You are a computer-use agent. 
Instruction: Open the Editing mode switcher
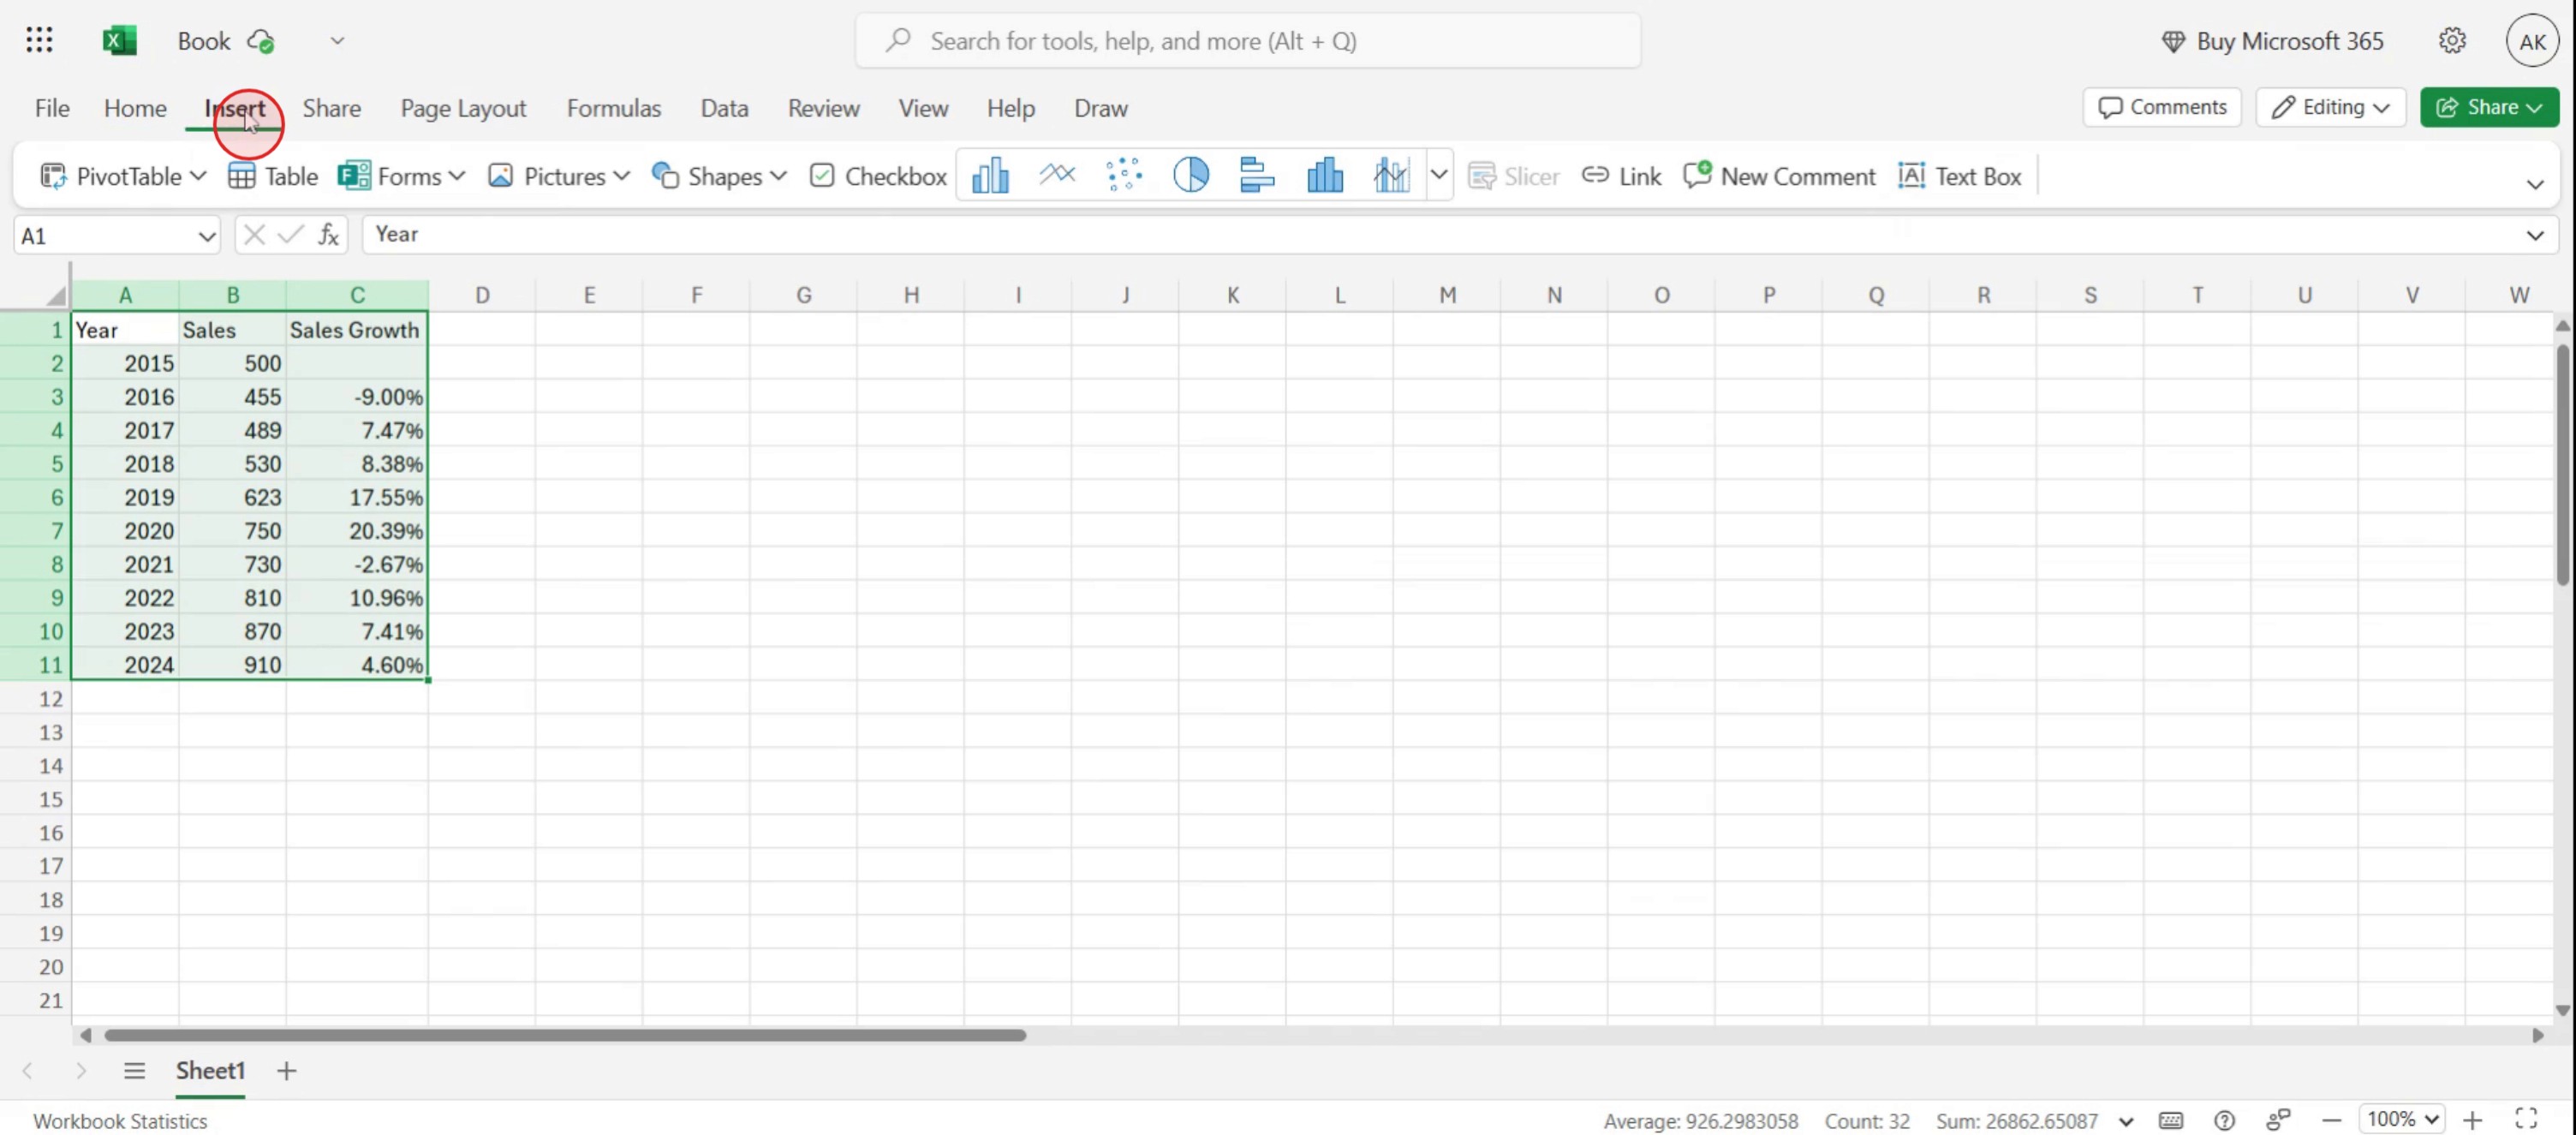pyautogui.click(x=2329, y=107)
